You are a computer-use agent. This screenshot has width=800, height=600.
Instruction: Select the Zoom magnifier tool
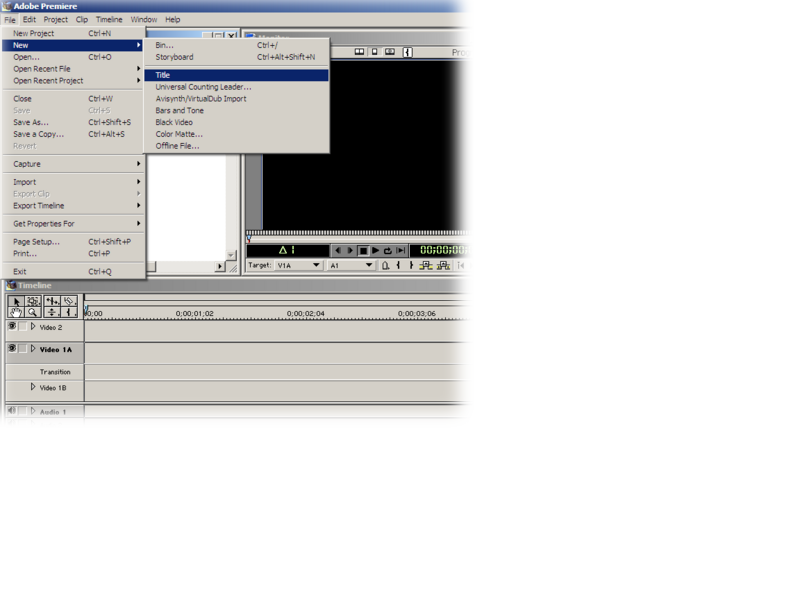[33, 313]
